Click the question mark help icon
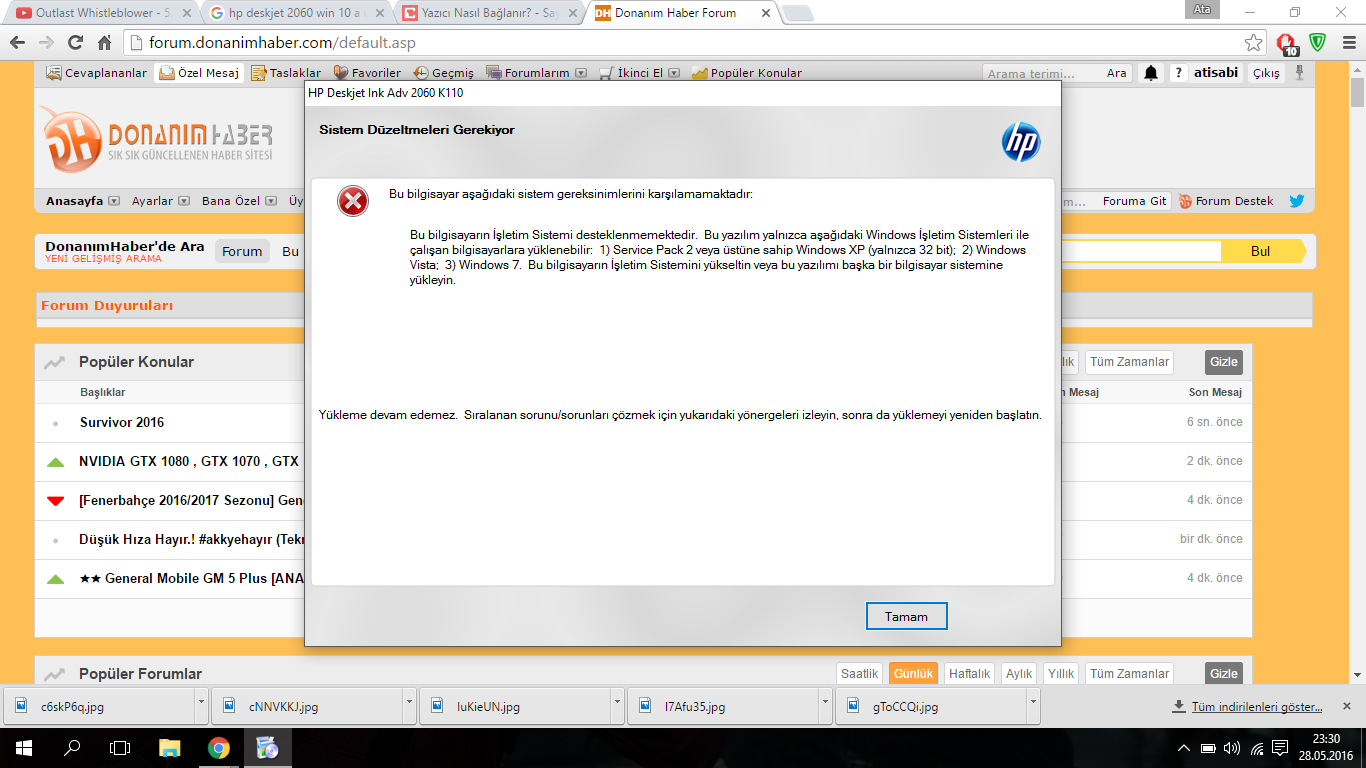The image size is (1366, 768). point(1179,73)
